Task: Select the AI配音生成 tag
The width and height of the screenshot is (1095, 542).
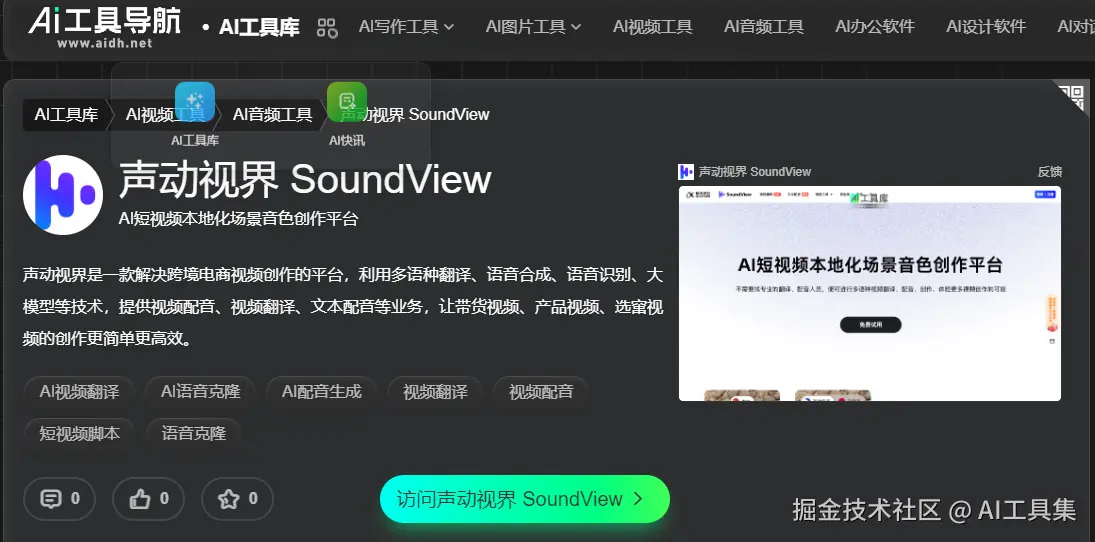Action: [321, 392]
